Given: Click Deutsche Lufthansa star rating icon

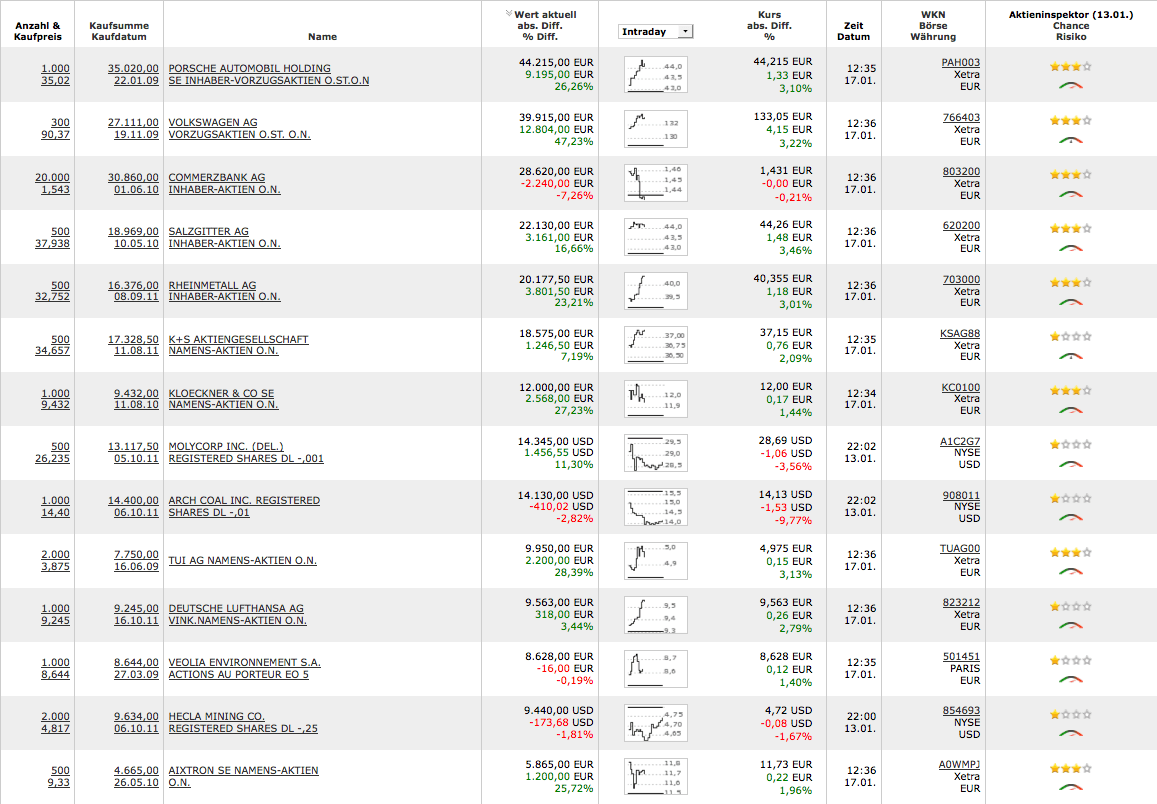Looking at the screenshot, I should click(1070, 606).
